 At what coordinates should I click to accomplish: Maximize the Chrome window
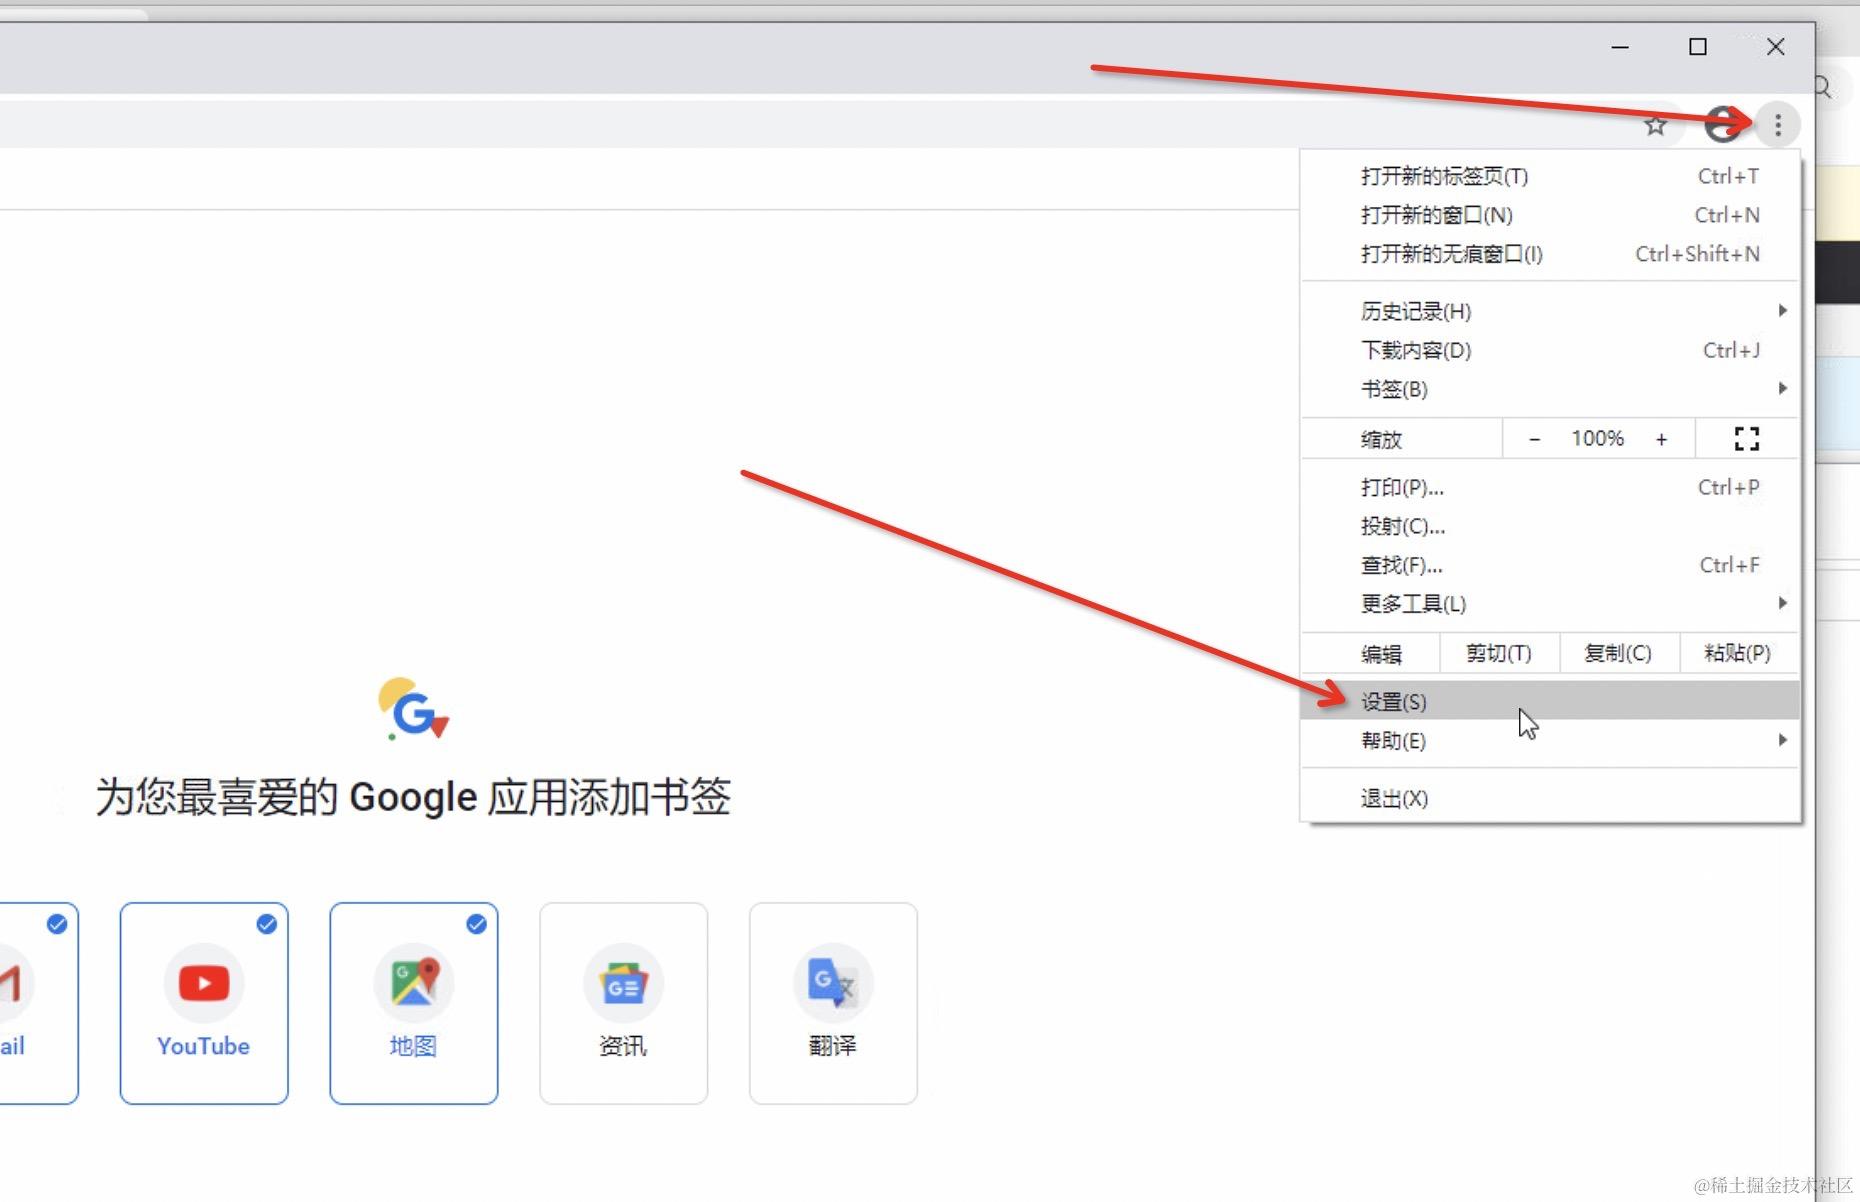(1697, 47)
